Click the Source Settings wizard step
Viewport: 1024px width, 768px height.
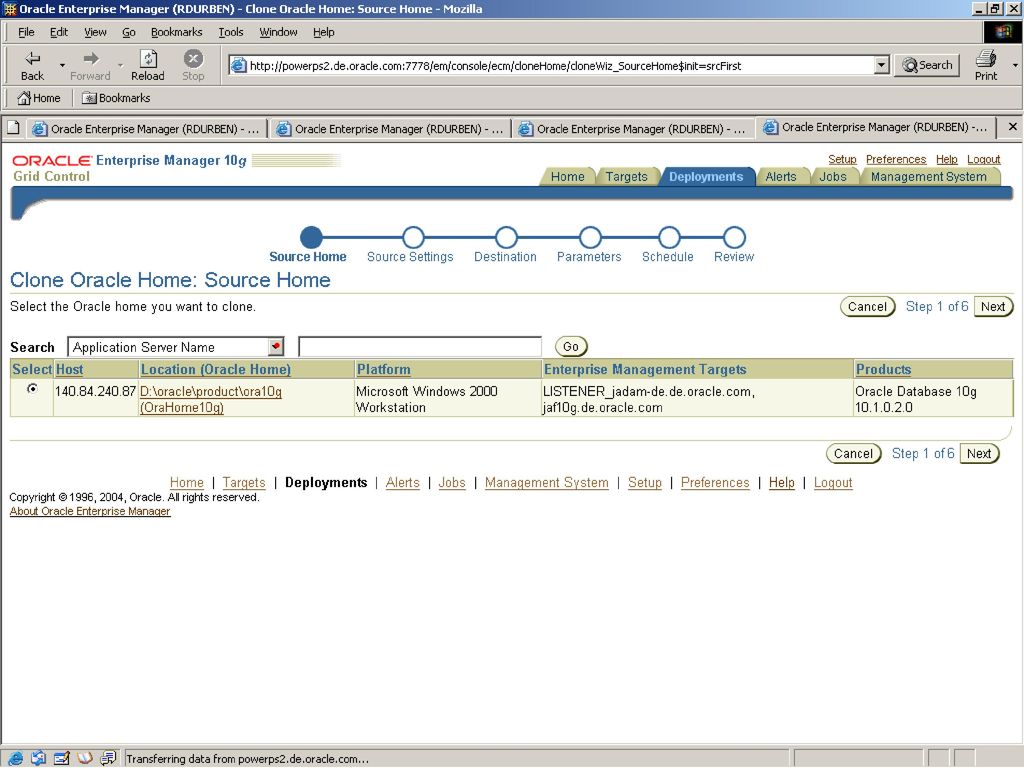(x=410, y=257)
